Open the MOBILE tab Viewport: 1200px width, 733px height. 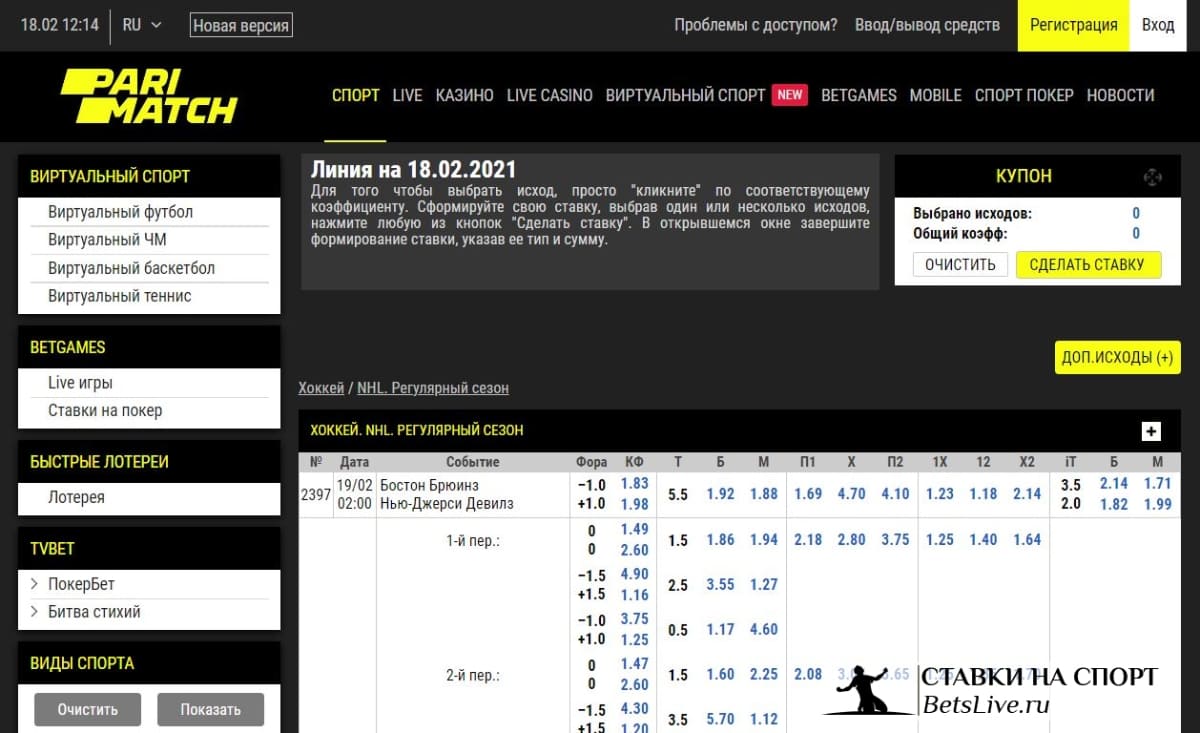[935, 95]
